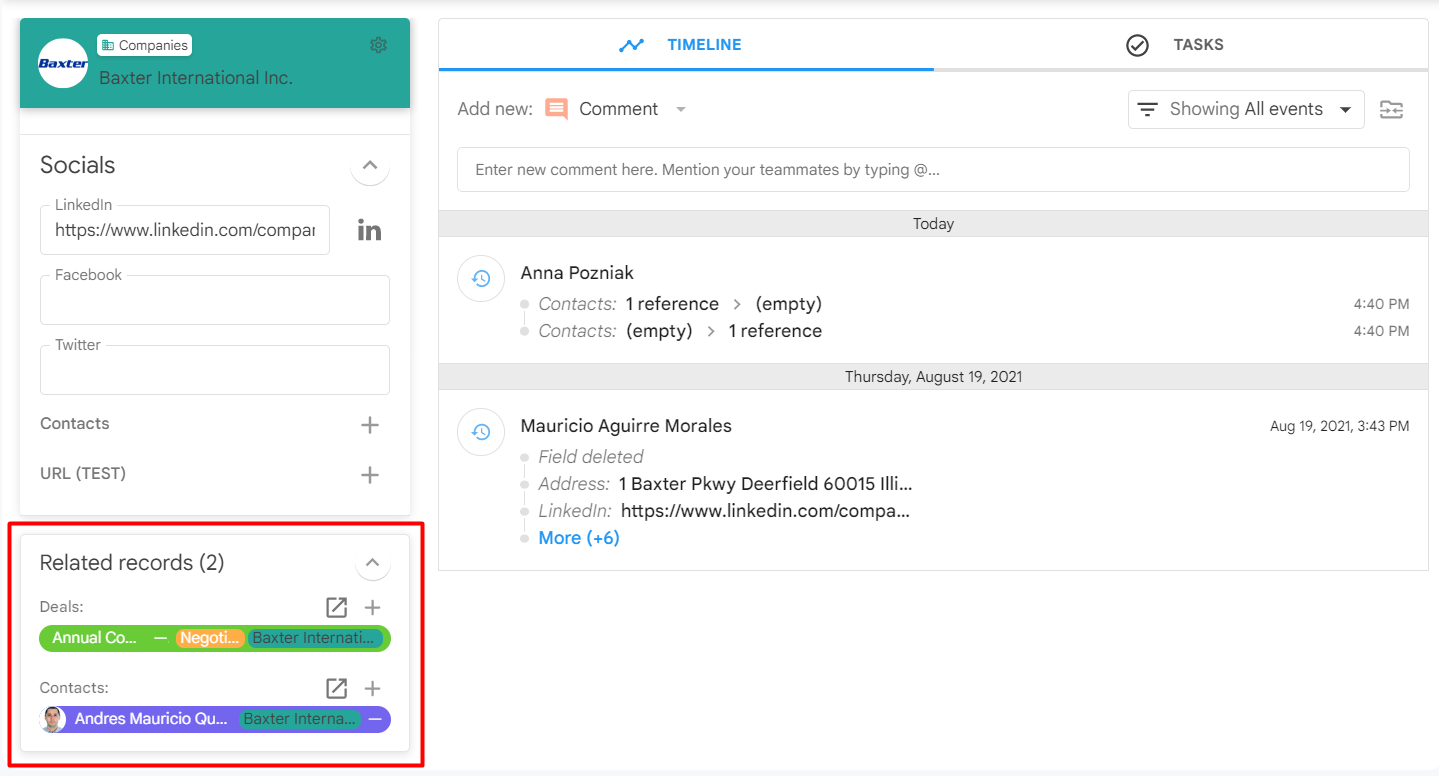Open the Add new Comment dropdown
The height and width of the screenshot is (776, 1439).
click(681, 109)
